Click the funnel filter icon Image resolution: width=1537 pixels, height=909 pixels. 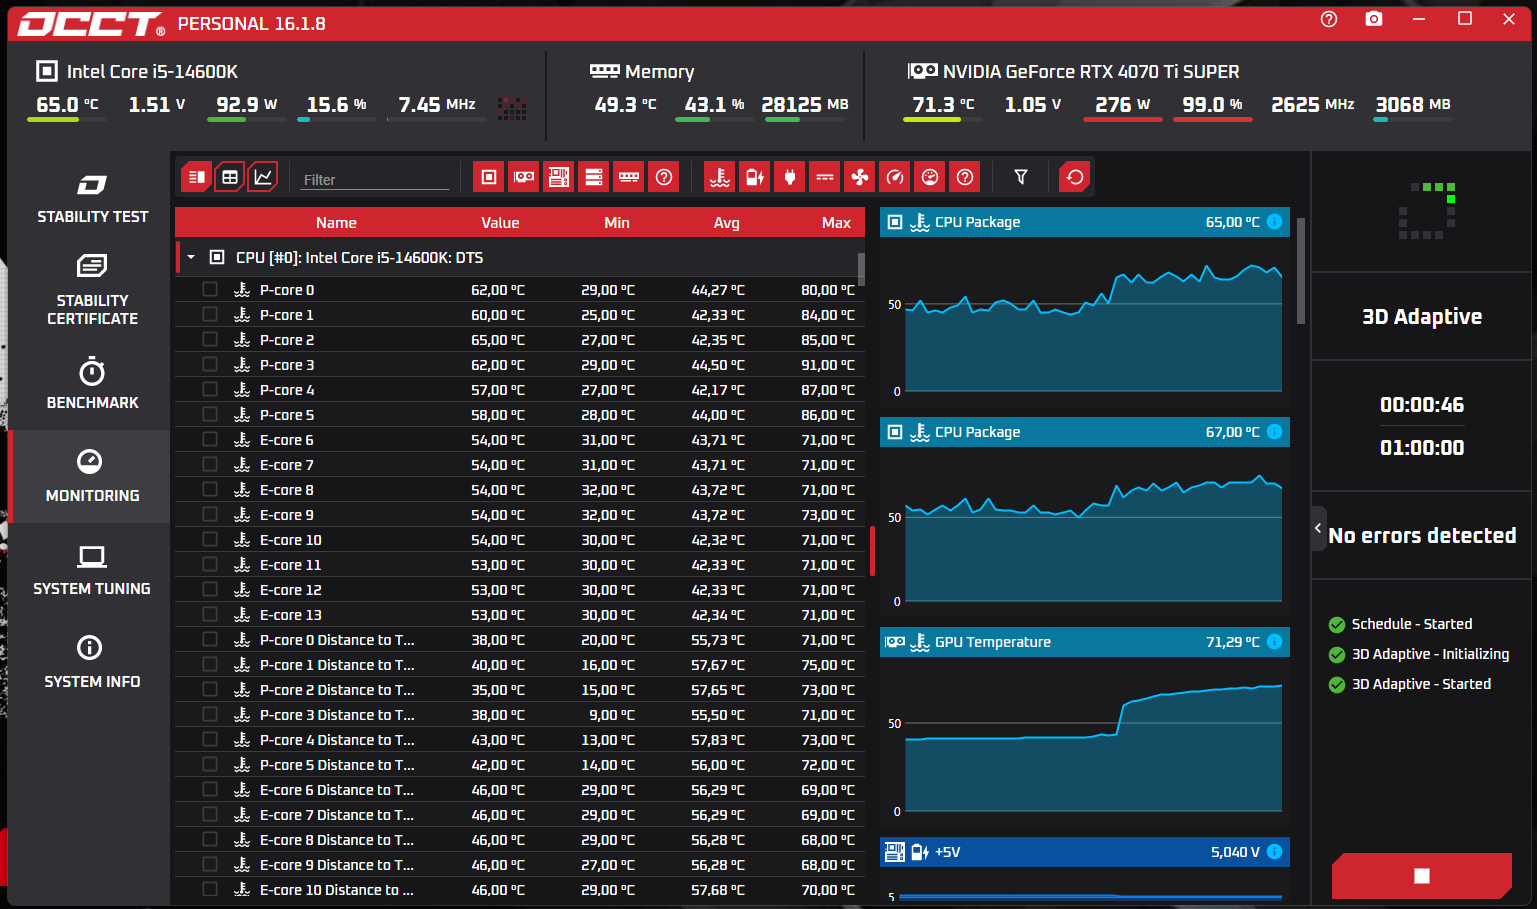click(1021, 177)
